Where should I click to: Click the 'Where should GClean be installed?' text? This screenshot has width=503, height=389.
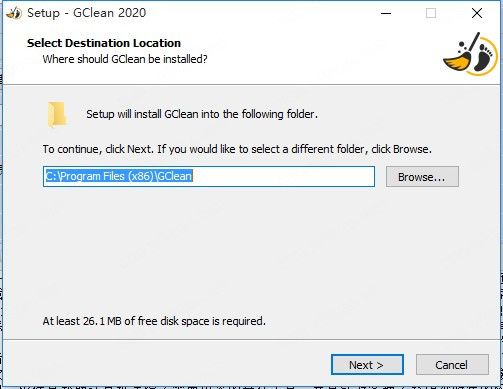[x=125, y=59]
